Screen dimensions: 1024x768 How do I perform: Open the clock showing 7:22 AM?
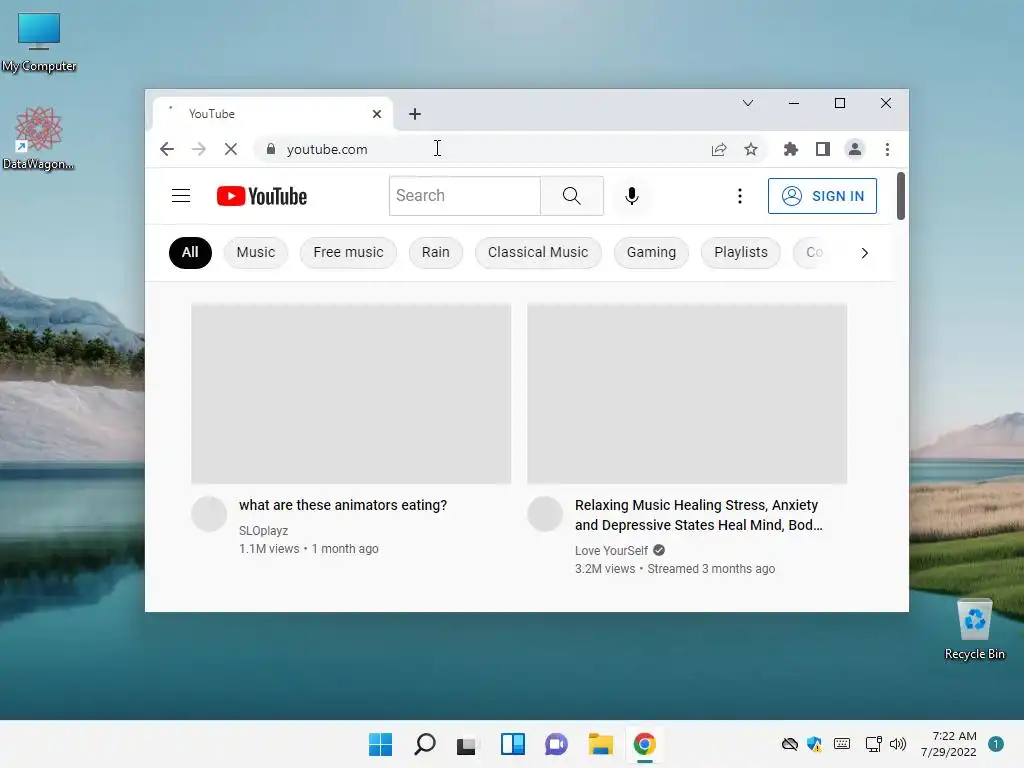click(x=949, y=744)
